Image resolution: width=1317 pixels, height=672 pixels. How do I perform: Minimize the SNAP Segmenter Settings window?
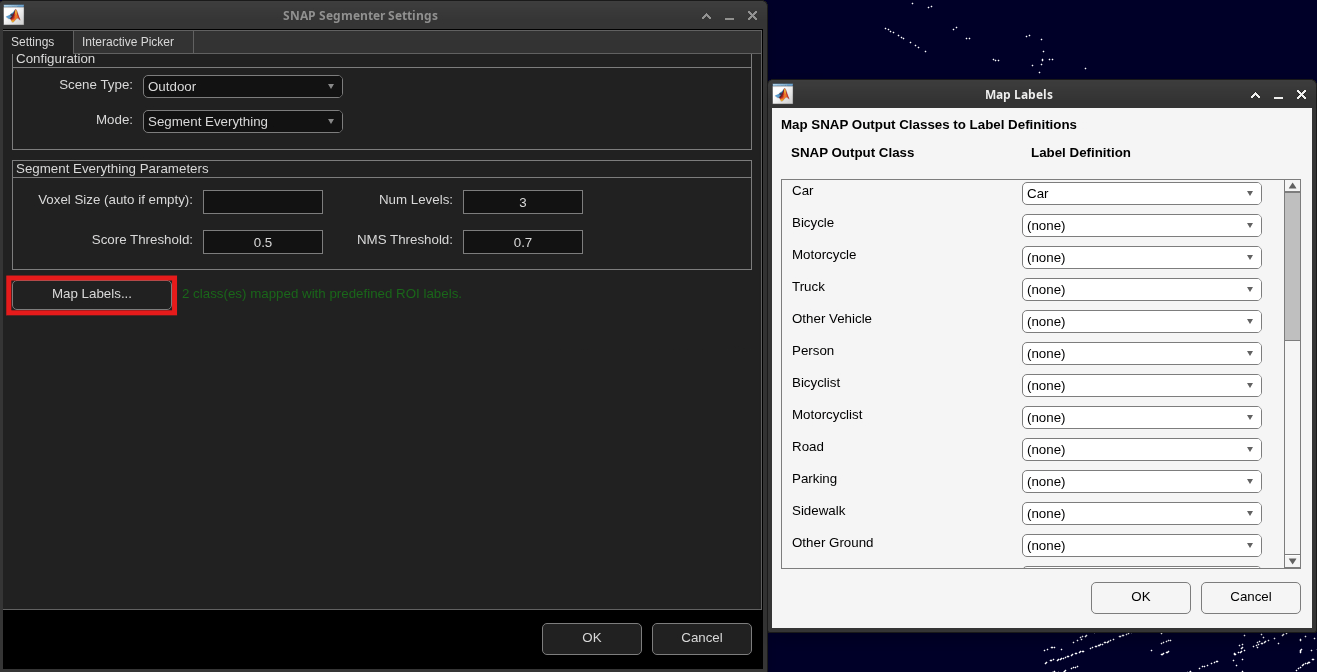coord(729,16)
